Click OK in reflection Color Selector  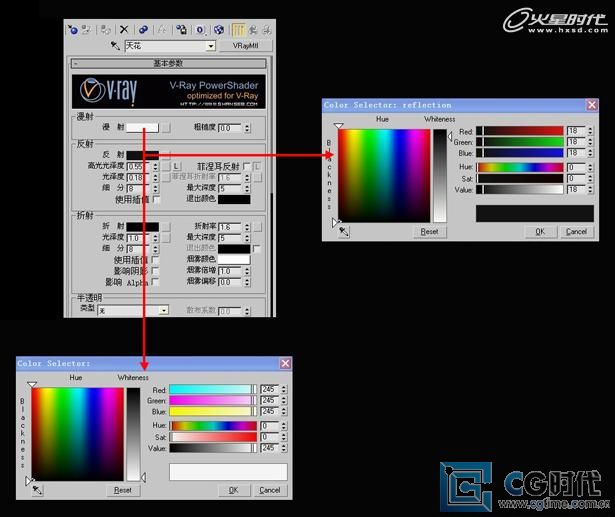point(540,231)
